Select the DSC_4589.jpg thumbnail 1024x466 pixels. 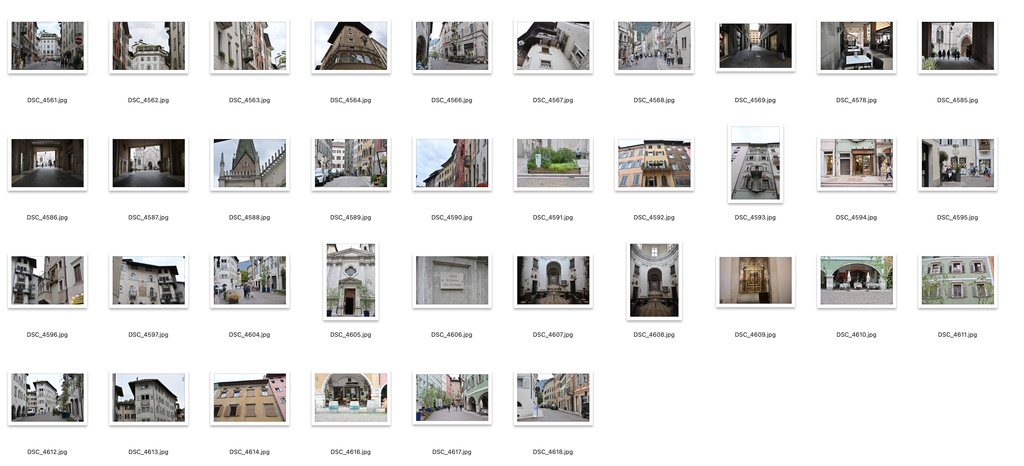pyautogui.click(x=351, y=163)
